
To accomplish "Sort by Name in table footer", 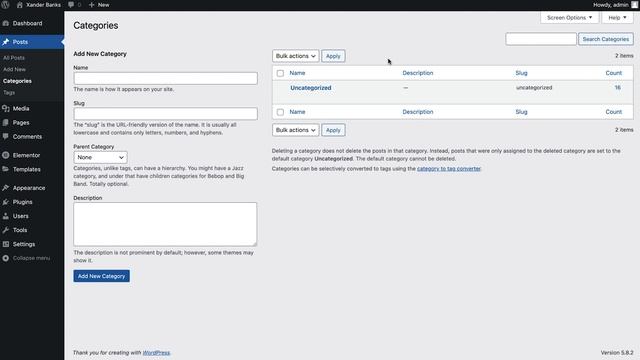I will pyautogui.click(x=297, y=112).
